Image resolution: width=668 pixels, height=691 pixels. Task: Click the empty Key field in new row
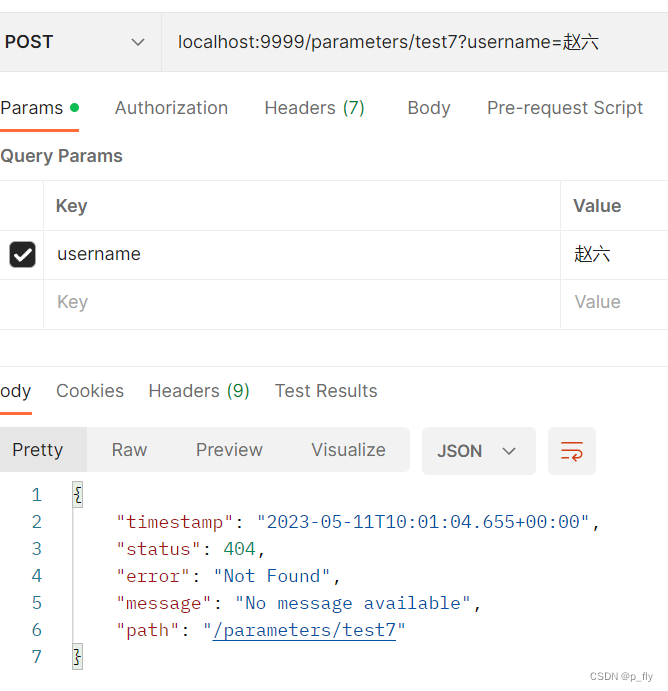(x=300, y=302)
